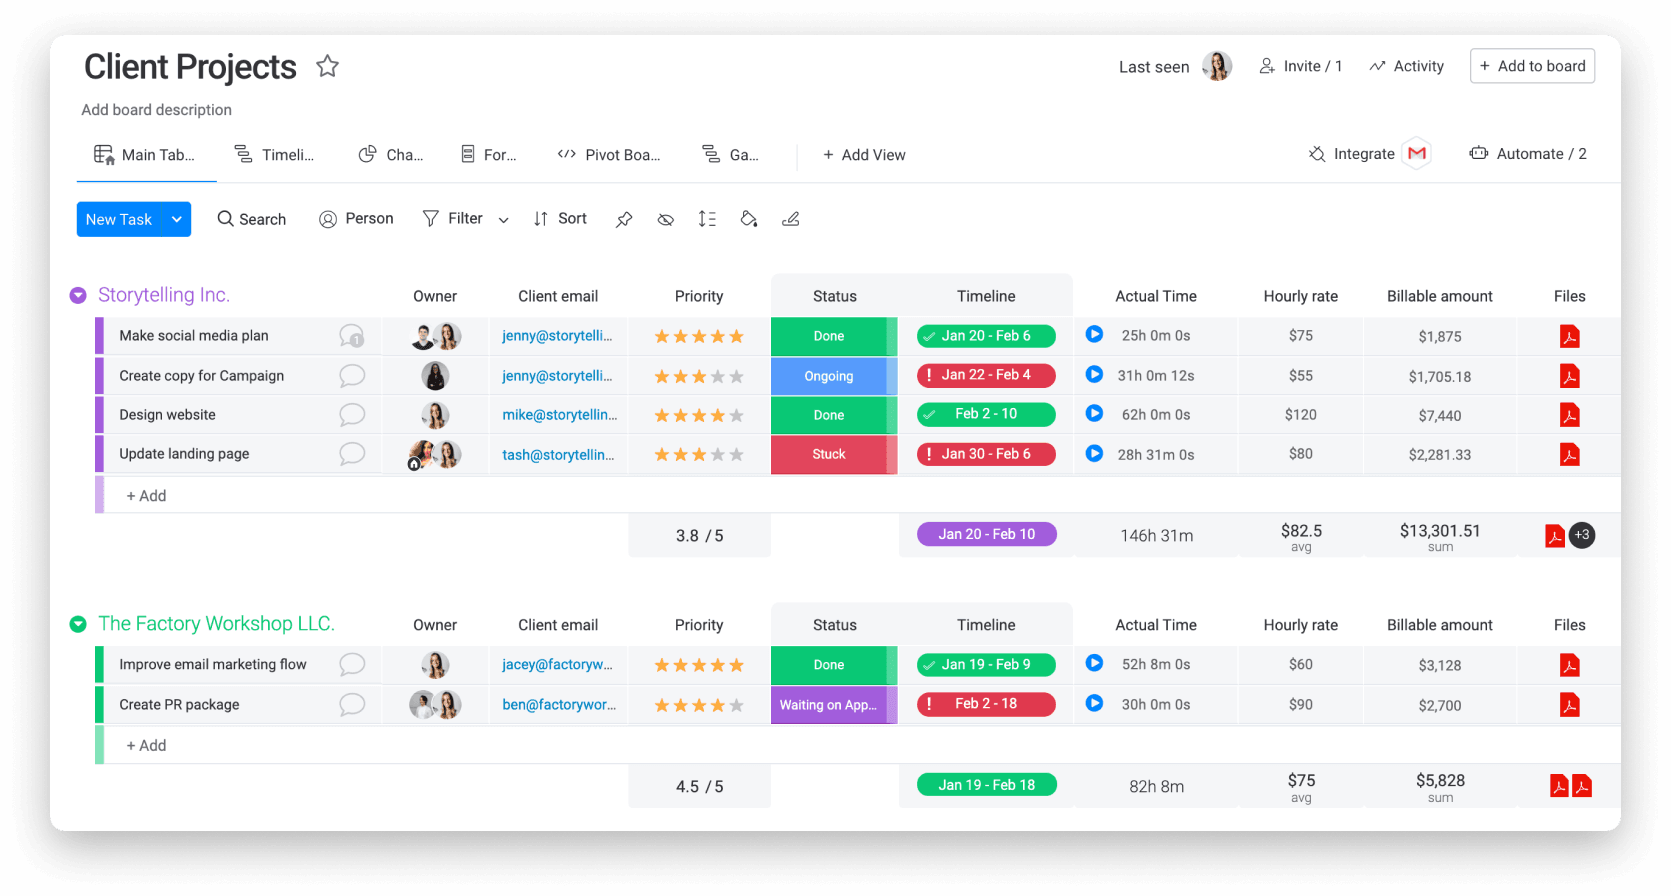Open PDF file in Design website row
The image size is (1671, 896).
[1570, 415]
